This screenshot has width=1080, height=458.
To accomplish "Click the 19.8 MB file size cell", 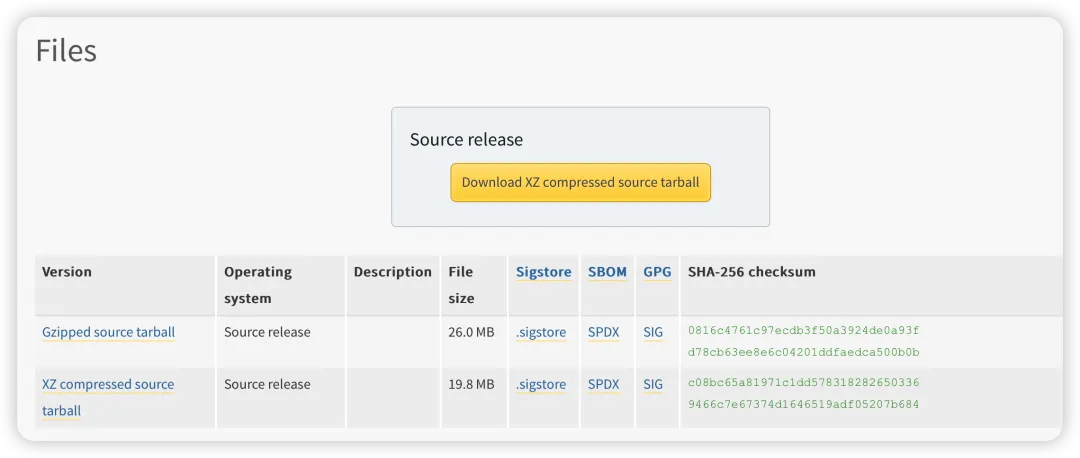I will (x=471, y=384).
